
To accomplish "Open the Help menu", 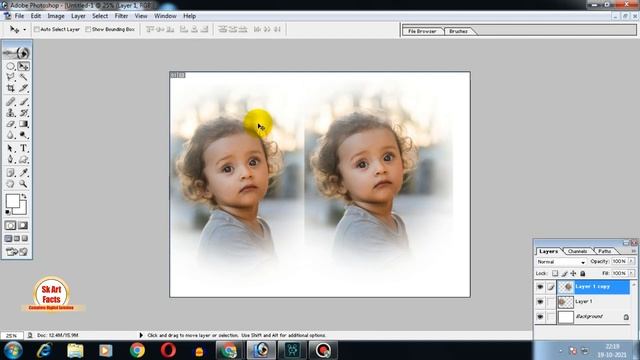I will [189, 16].
